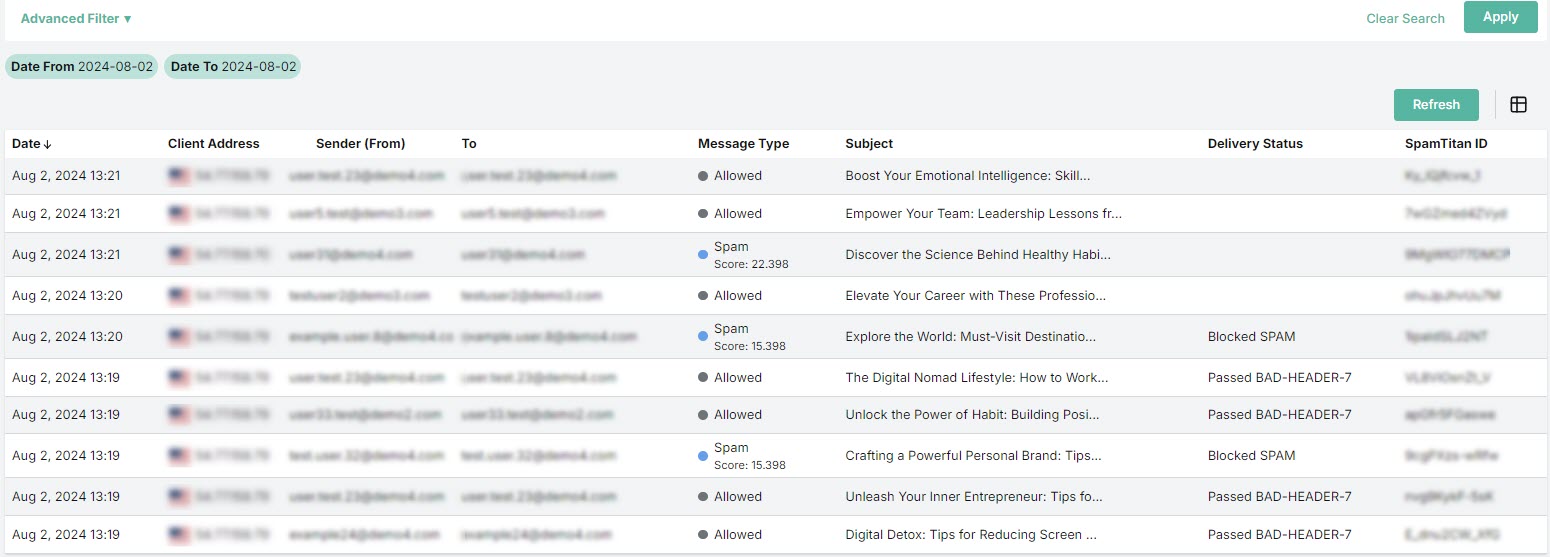The image size is (1550, 557).
Task: Click Passed BAD-HEADER-7 in the Unleash Your Inner Entrepreneur row
Action: coord(1280,497)
